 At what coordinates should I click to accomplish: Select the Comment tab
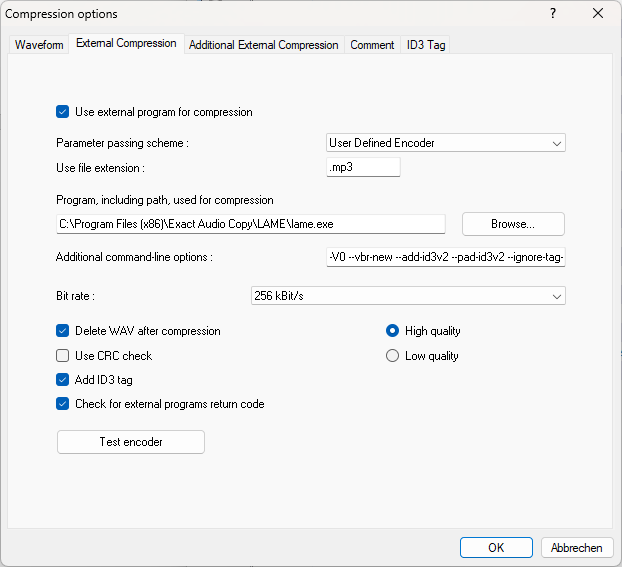point(372,45)
